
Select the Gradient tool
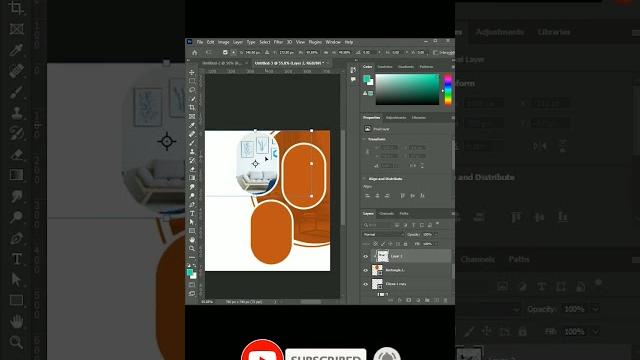[x=192, y=178]
